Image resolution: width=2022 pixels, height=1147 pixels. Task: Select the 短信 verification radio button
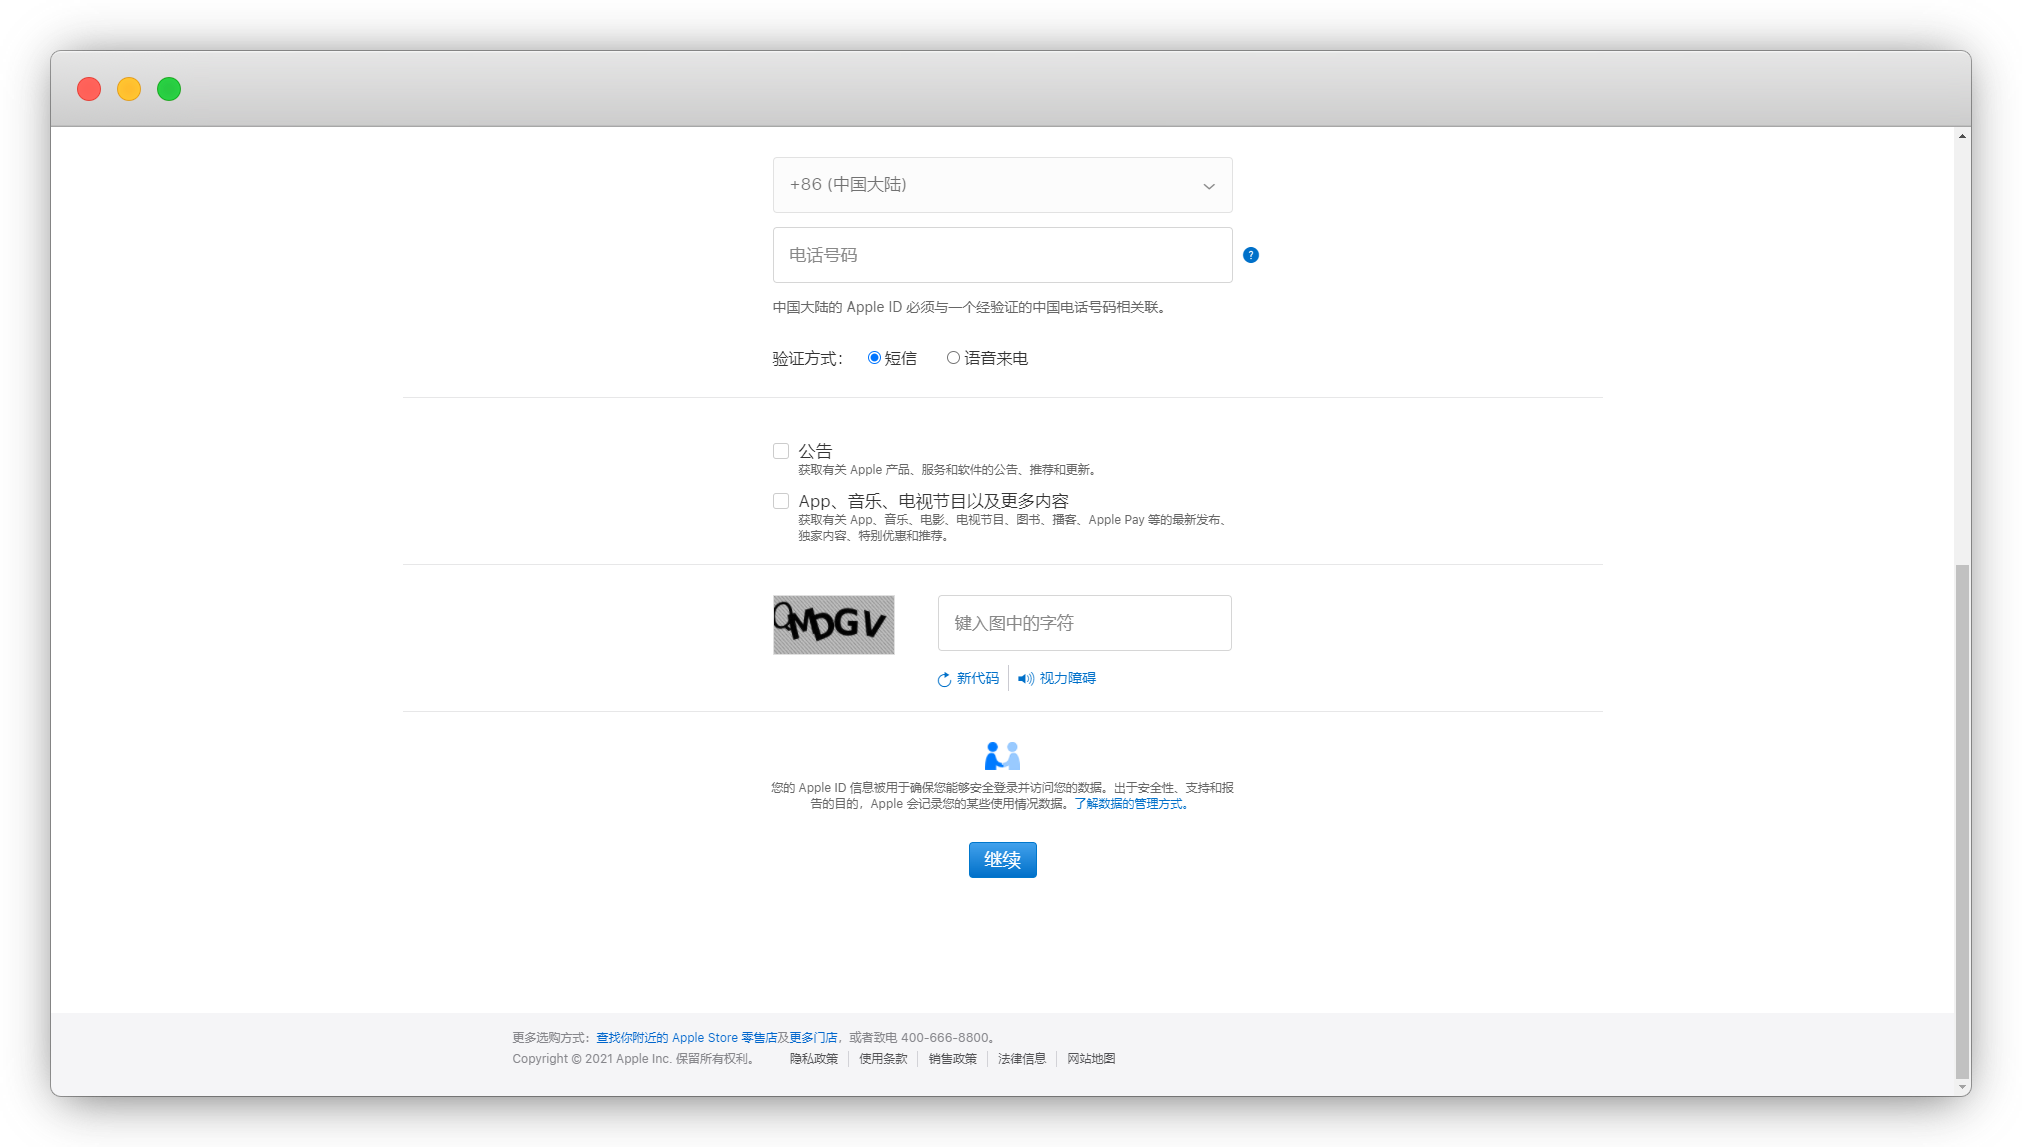pyautogui.click(x=874, y=358)
